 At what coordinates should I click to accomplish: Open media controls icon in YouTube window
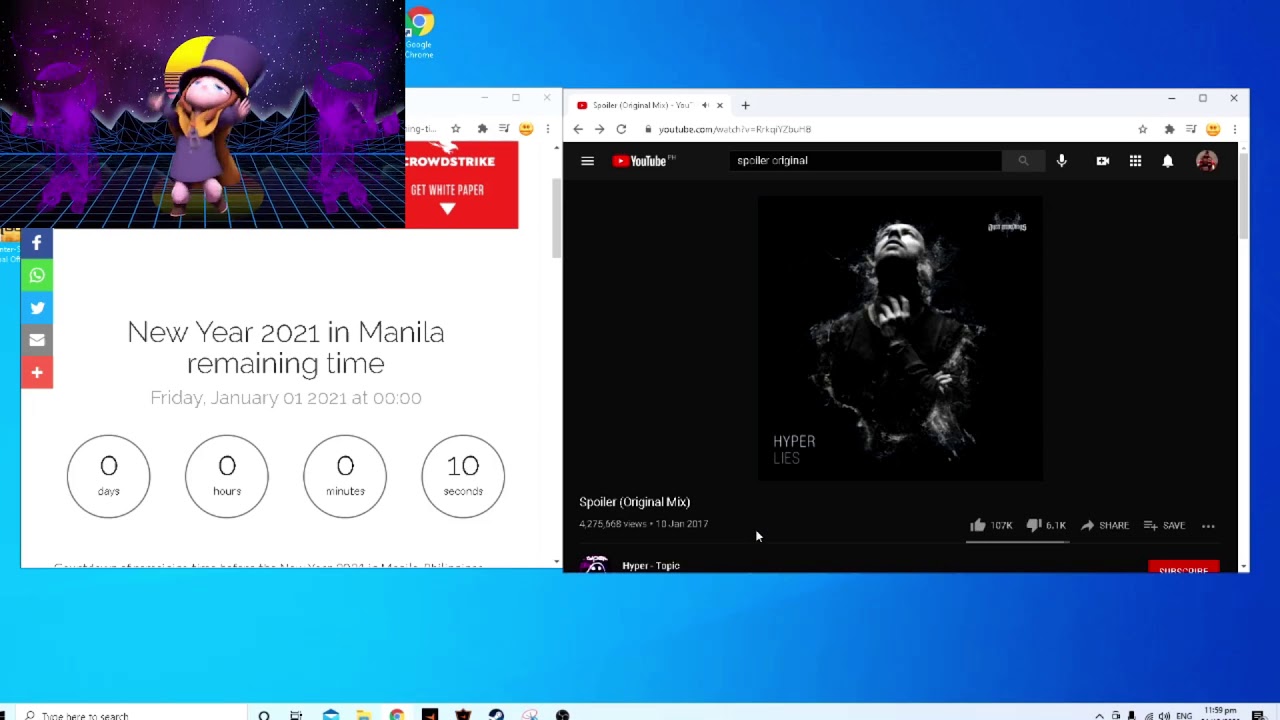(x=1191, y=129)
